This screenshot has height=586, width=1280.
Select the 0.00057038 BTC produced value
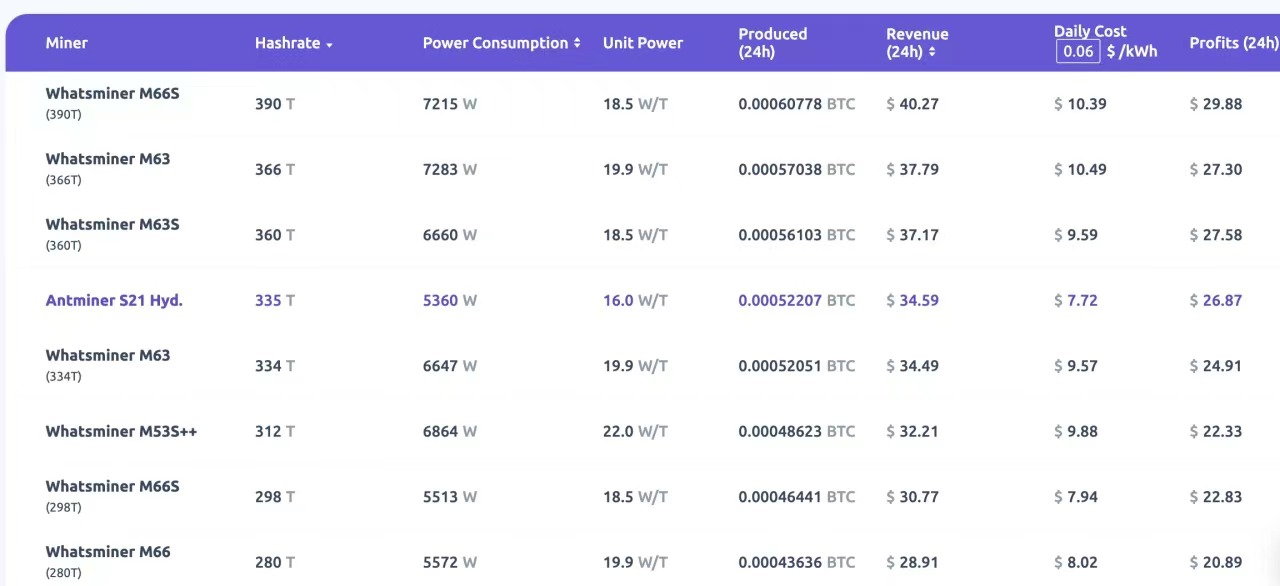point(797,170)
